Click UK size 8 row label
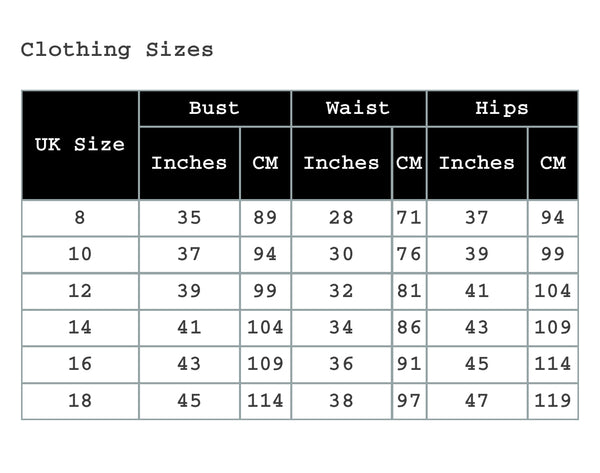 [80, 218]
